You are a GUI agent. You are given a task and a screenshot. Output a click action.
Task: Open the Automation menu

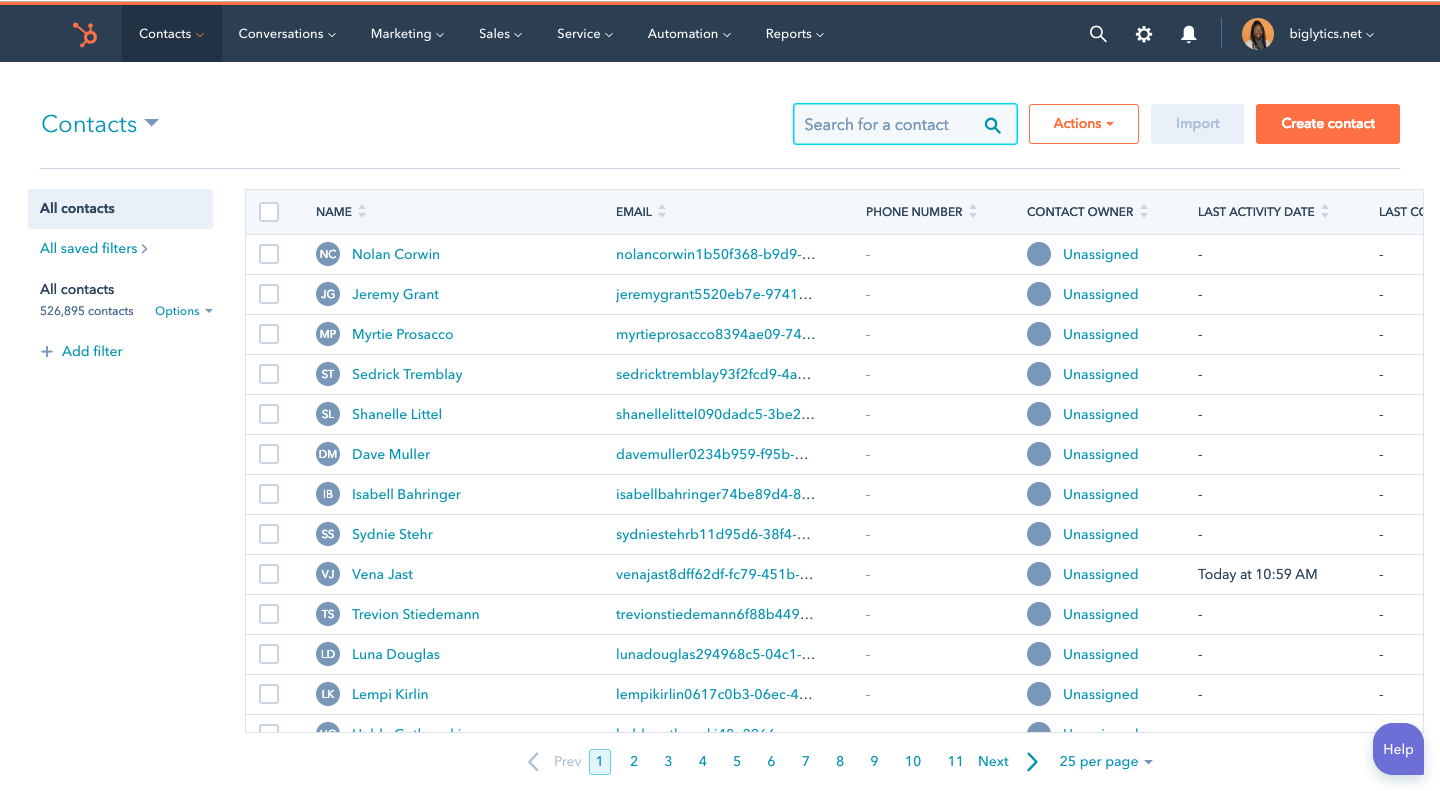(x=688, y=33)
